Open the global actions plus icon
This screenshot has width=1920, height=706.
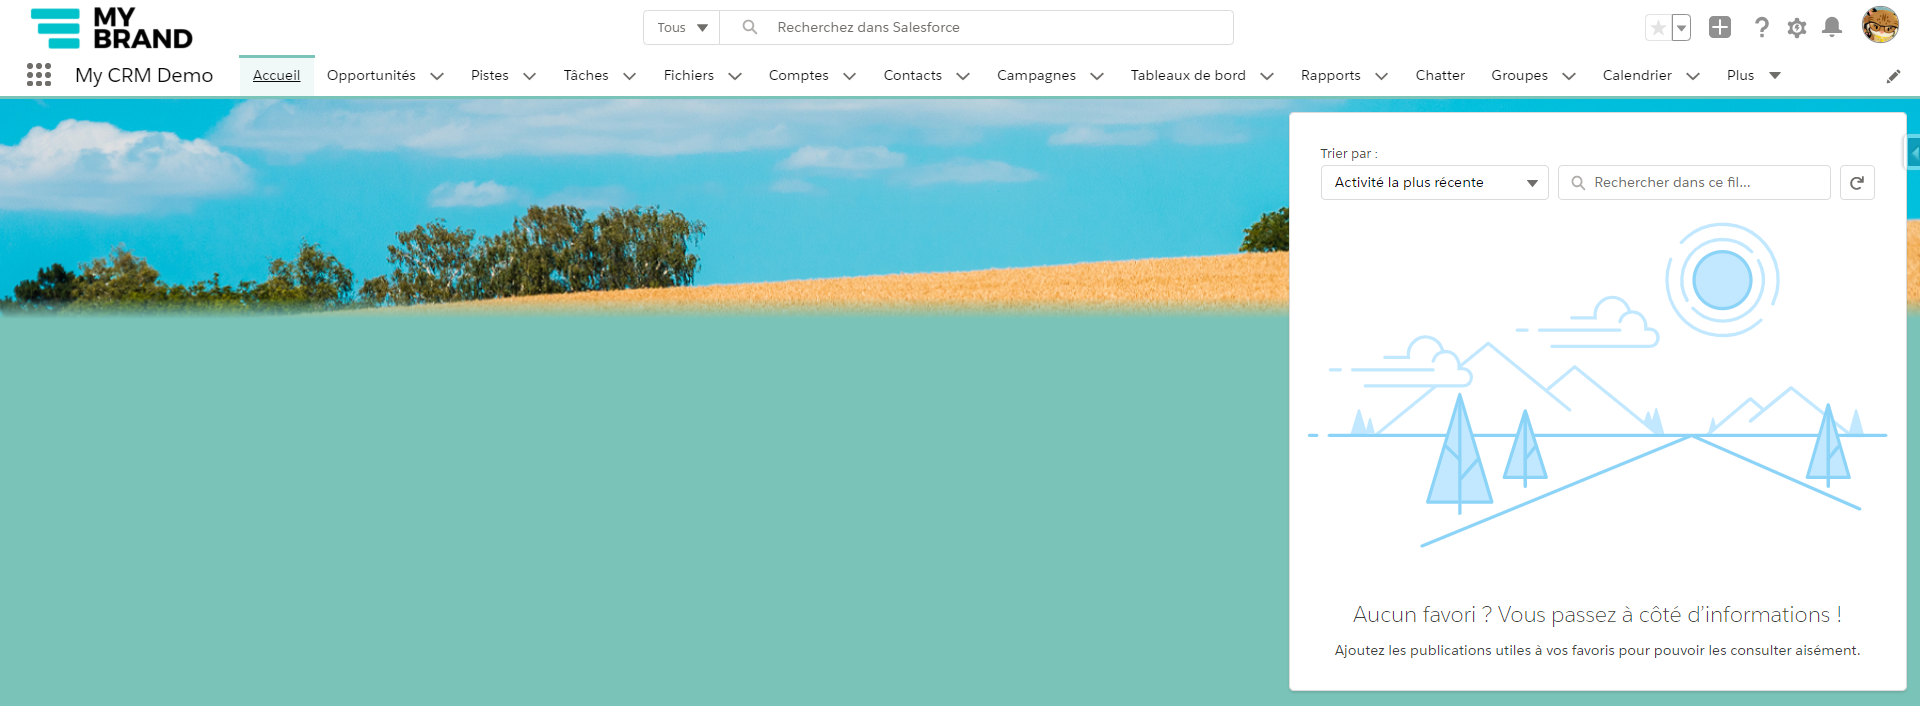1719,28
